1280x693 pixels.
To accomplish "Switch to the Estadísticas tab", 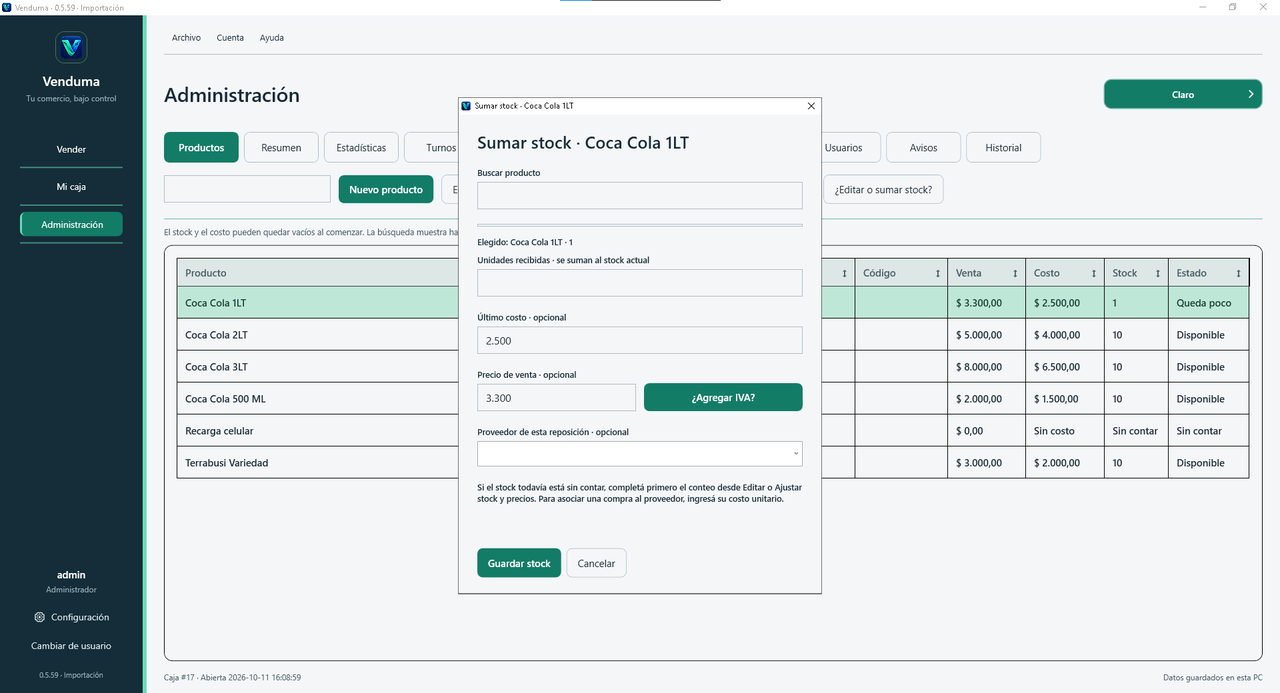I will point(361,147).
